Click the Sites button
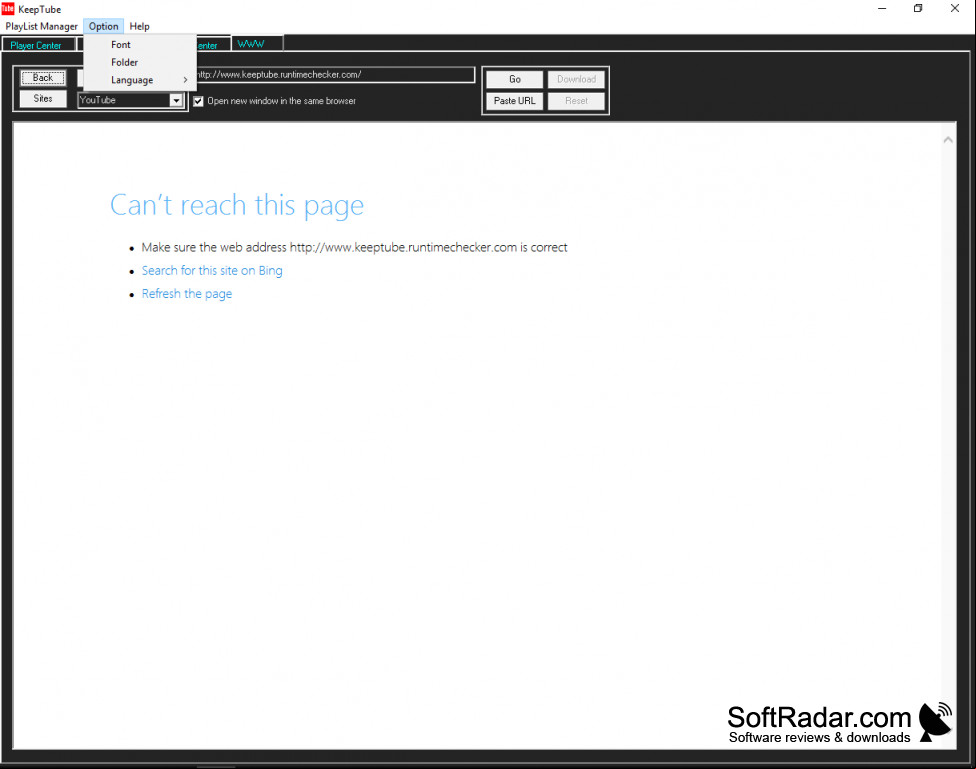This screenshot has width=976, height=769. [43, 98]
